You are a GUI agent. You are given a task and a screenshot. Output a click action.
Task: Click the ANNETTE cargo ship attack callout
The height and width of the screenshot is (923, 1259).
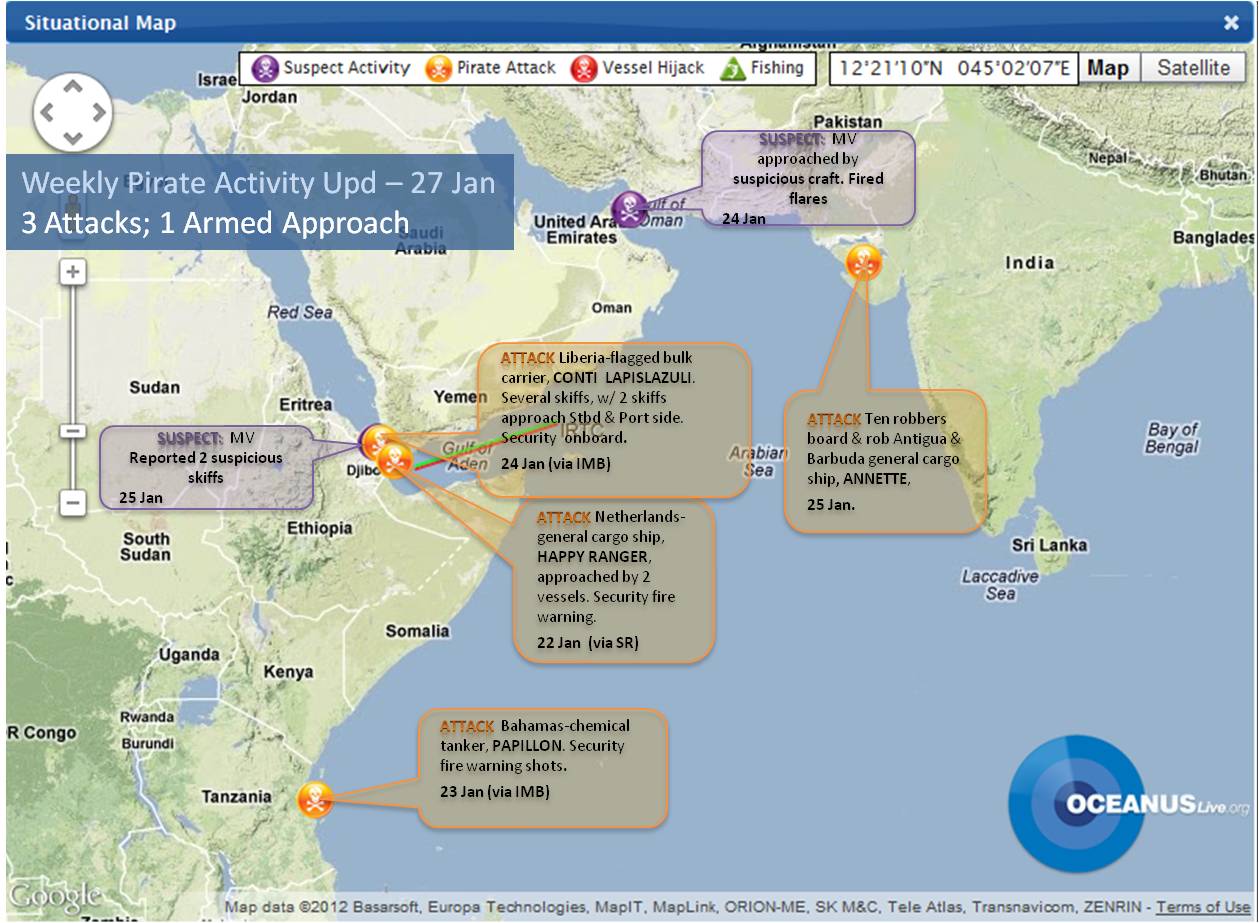tap(885, 460)
